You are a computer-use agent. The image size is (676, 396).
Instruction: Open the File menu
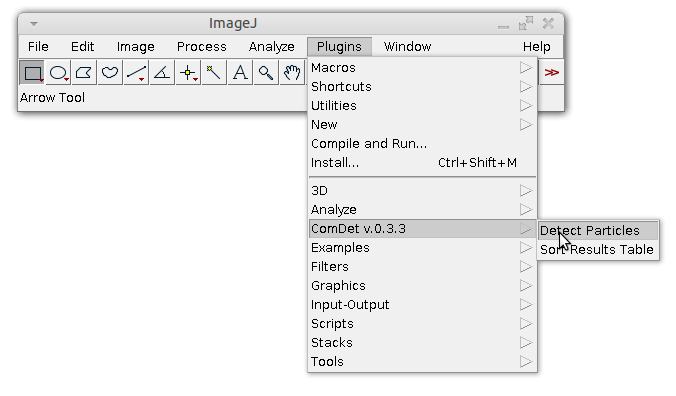[38, 47]
